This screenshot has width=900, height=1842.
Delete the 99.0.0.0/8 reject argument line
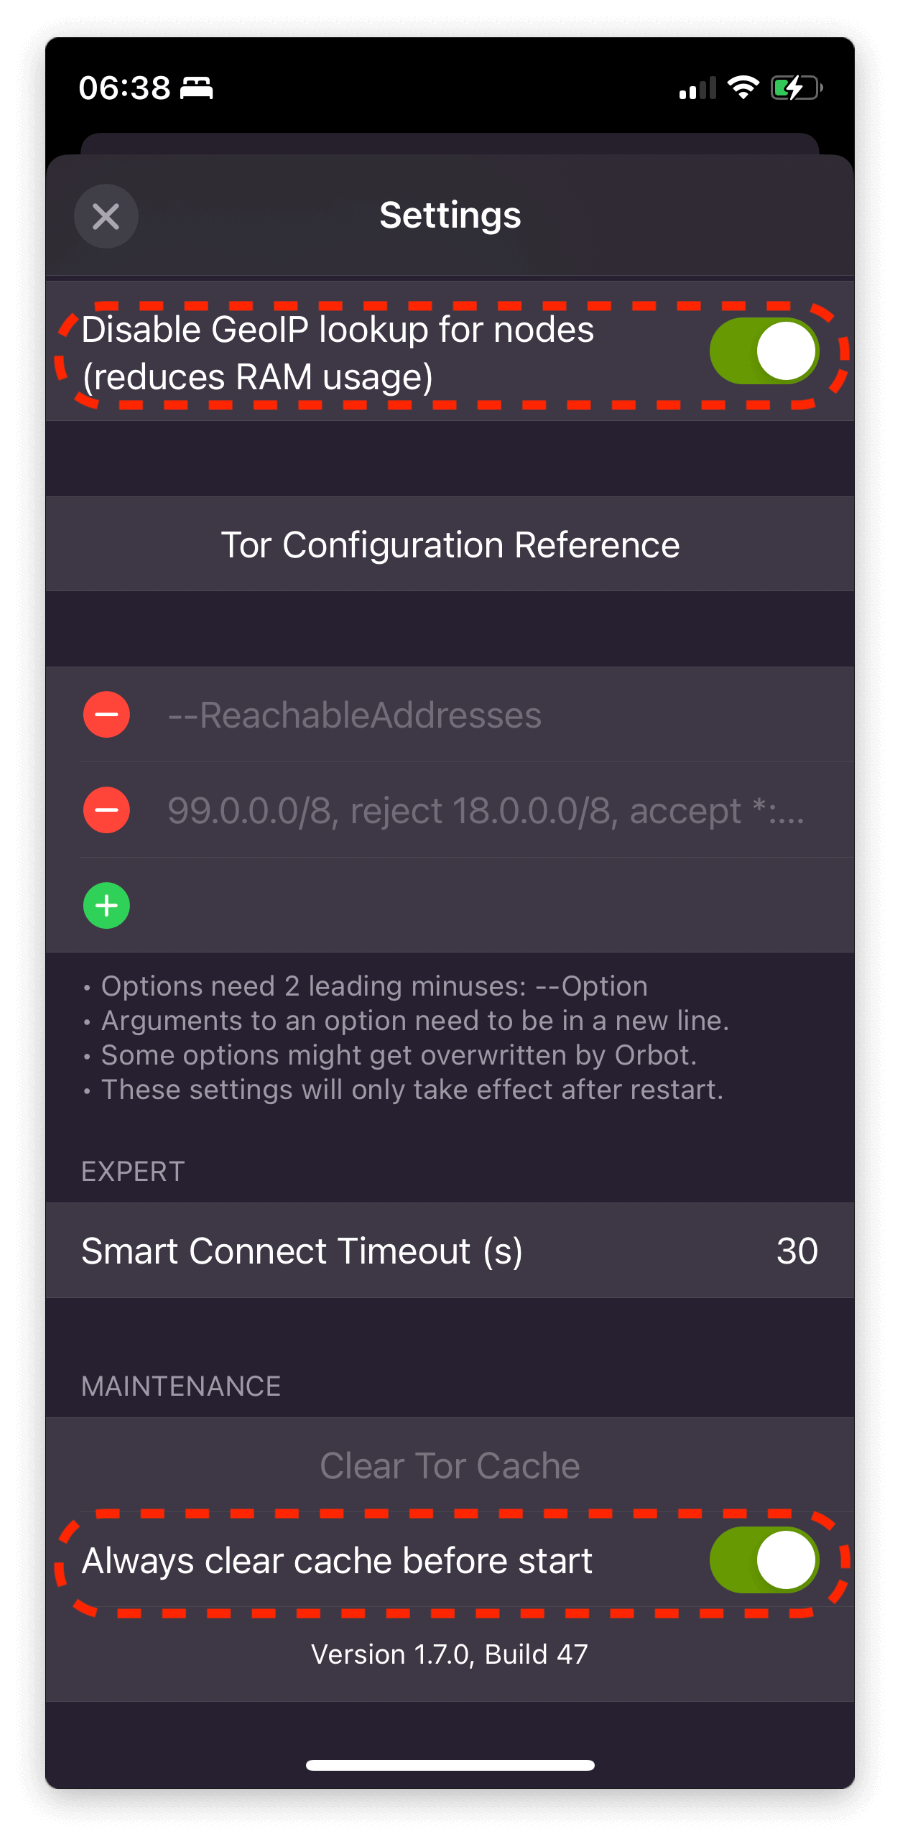click(x=106, y=810)
